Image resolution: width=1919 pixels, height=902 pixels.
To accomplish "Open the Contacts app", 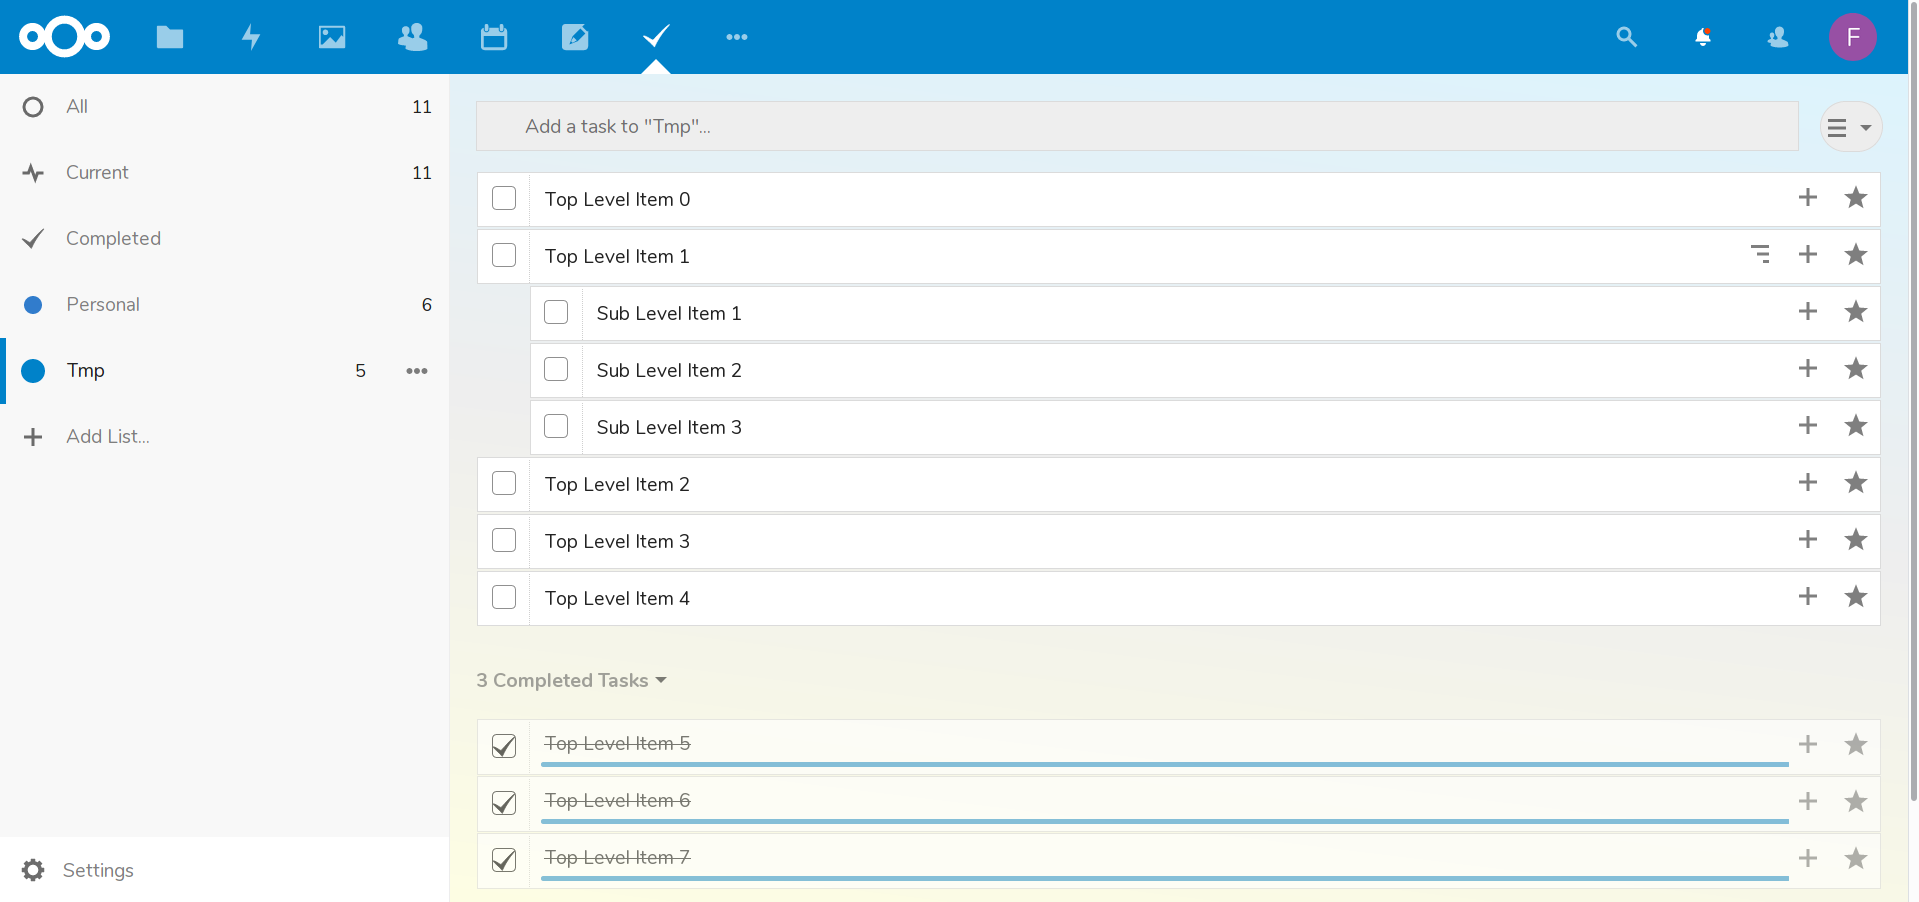I will click(x=413, y=37).
